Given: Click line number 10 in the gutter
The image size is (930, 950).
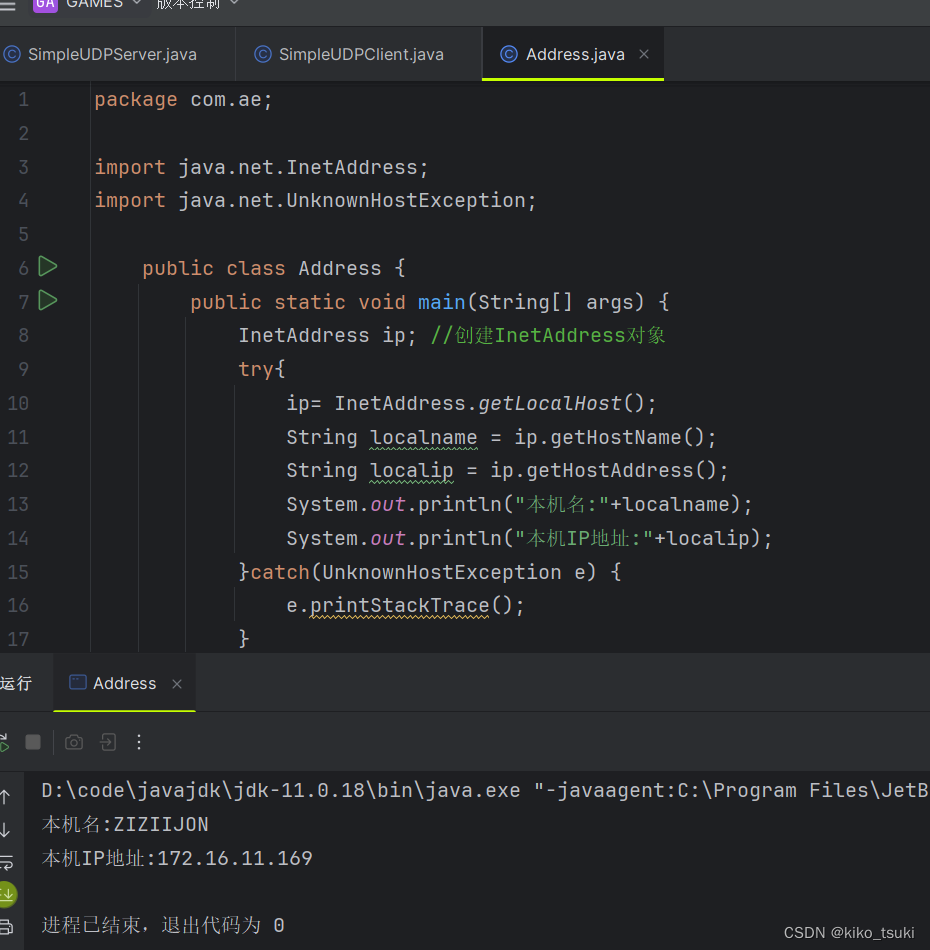Looking at the screenshot, I should [x=18, y=403].
